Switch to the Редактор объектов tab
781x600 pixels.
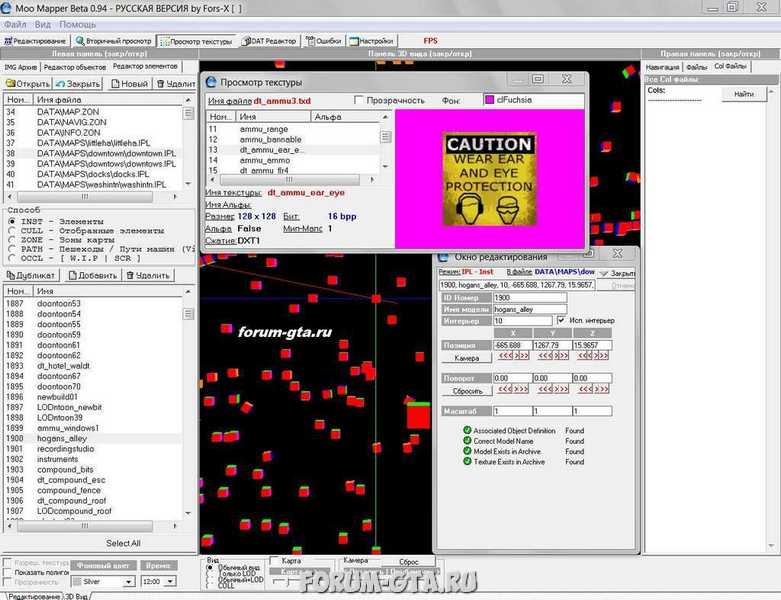point(75,67)
